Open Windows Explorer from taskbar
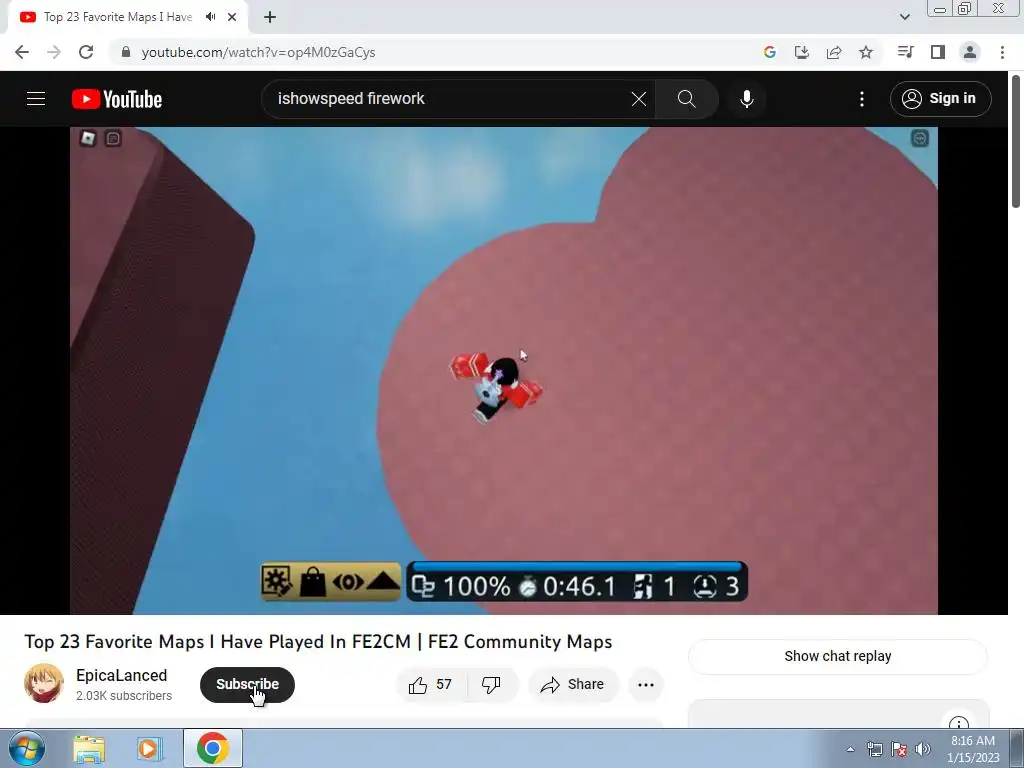 point(89,748)
